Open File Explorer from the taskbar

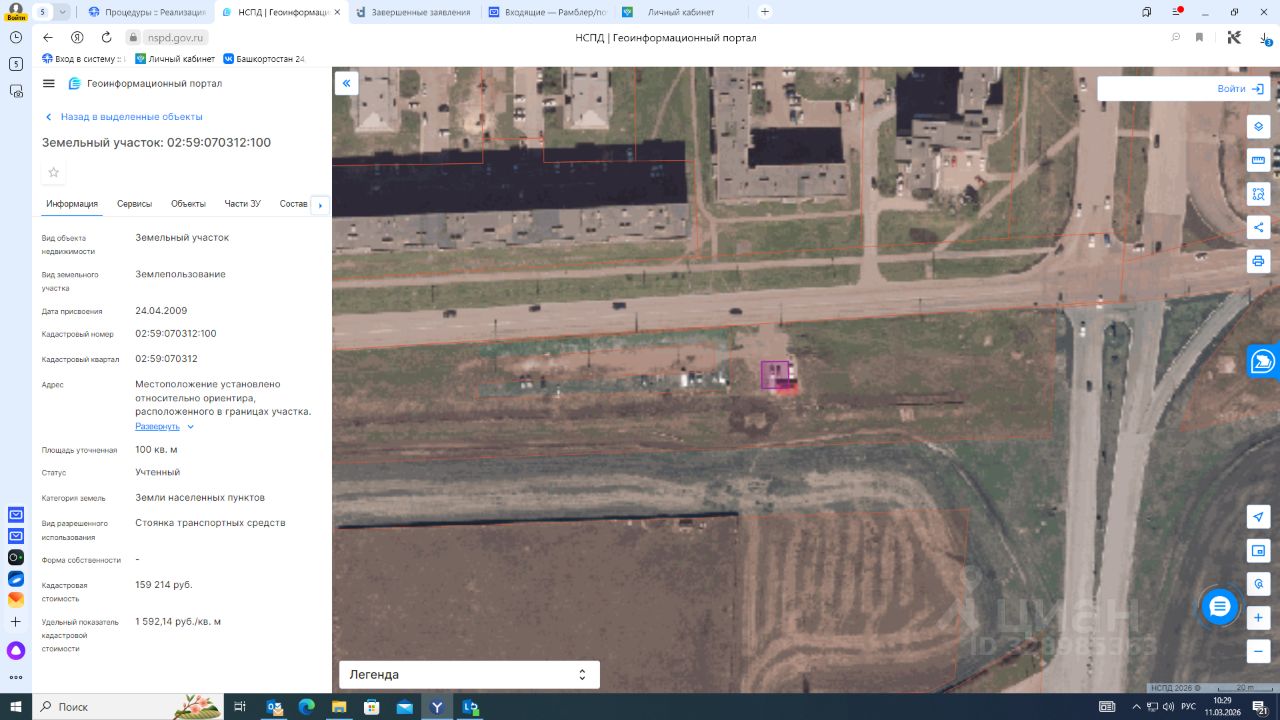click(x=339, y=707)
